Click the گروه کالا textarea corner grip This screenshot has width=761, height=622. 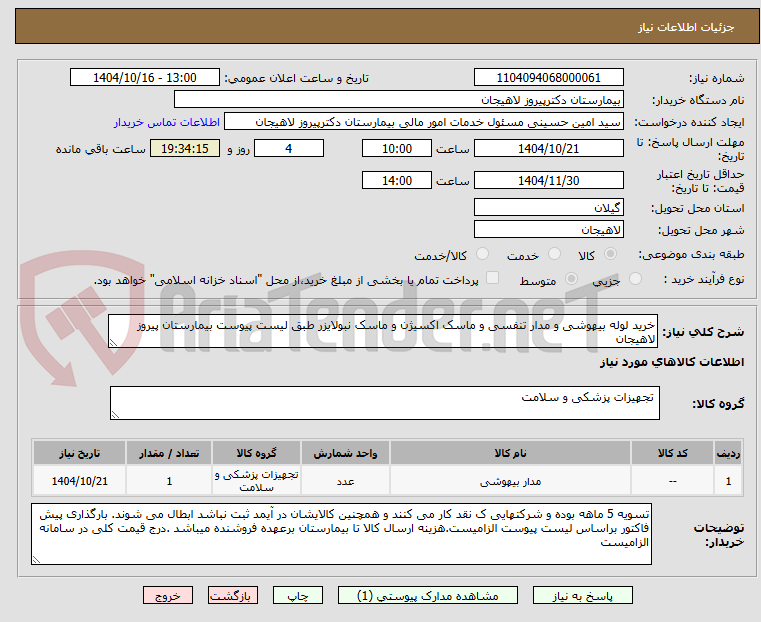pyautogui.click(x=115, y=415)
